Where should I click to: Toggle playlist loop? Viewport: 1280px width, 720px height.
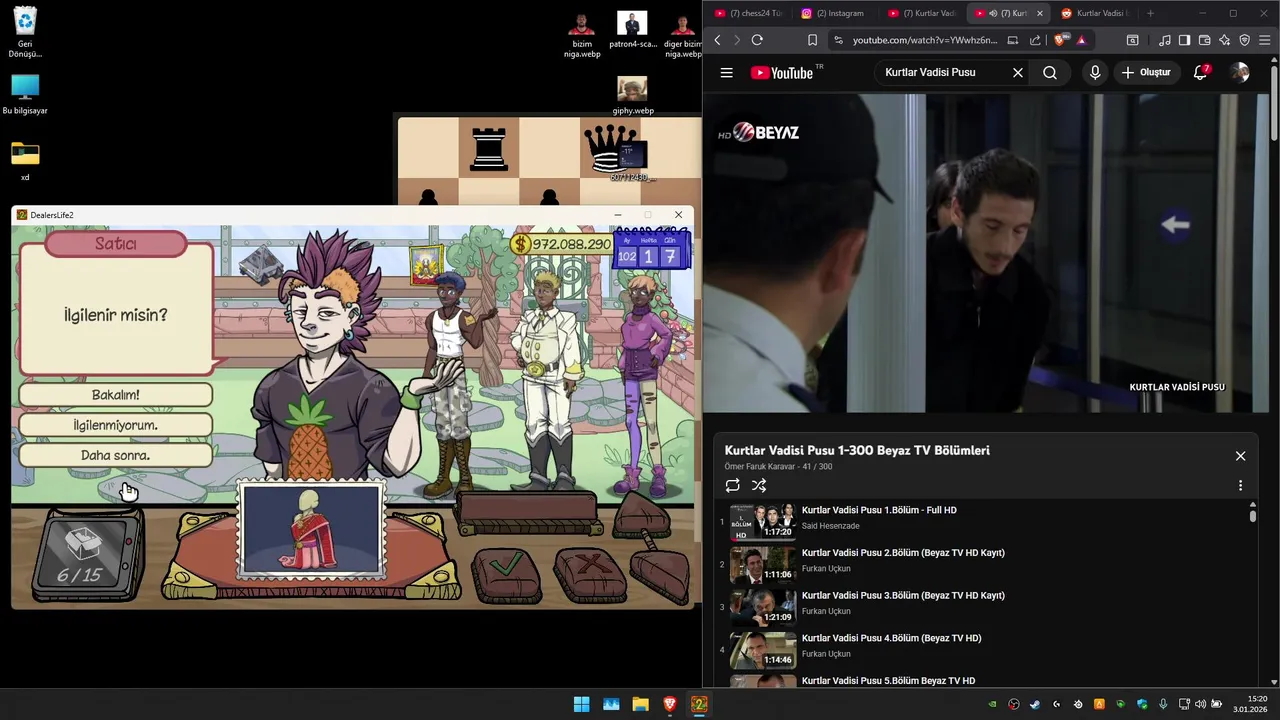click(733, 485)
